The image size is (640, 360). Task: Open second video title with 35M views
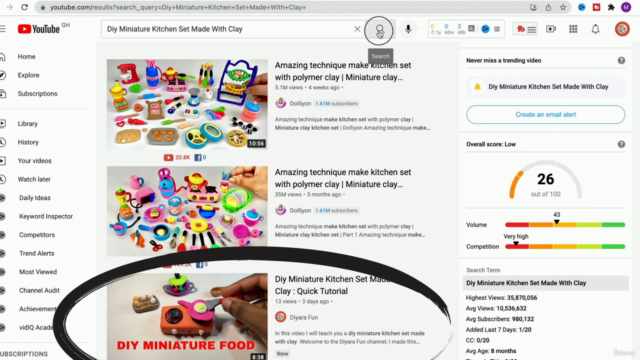342,178
